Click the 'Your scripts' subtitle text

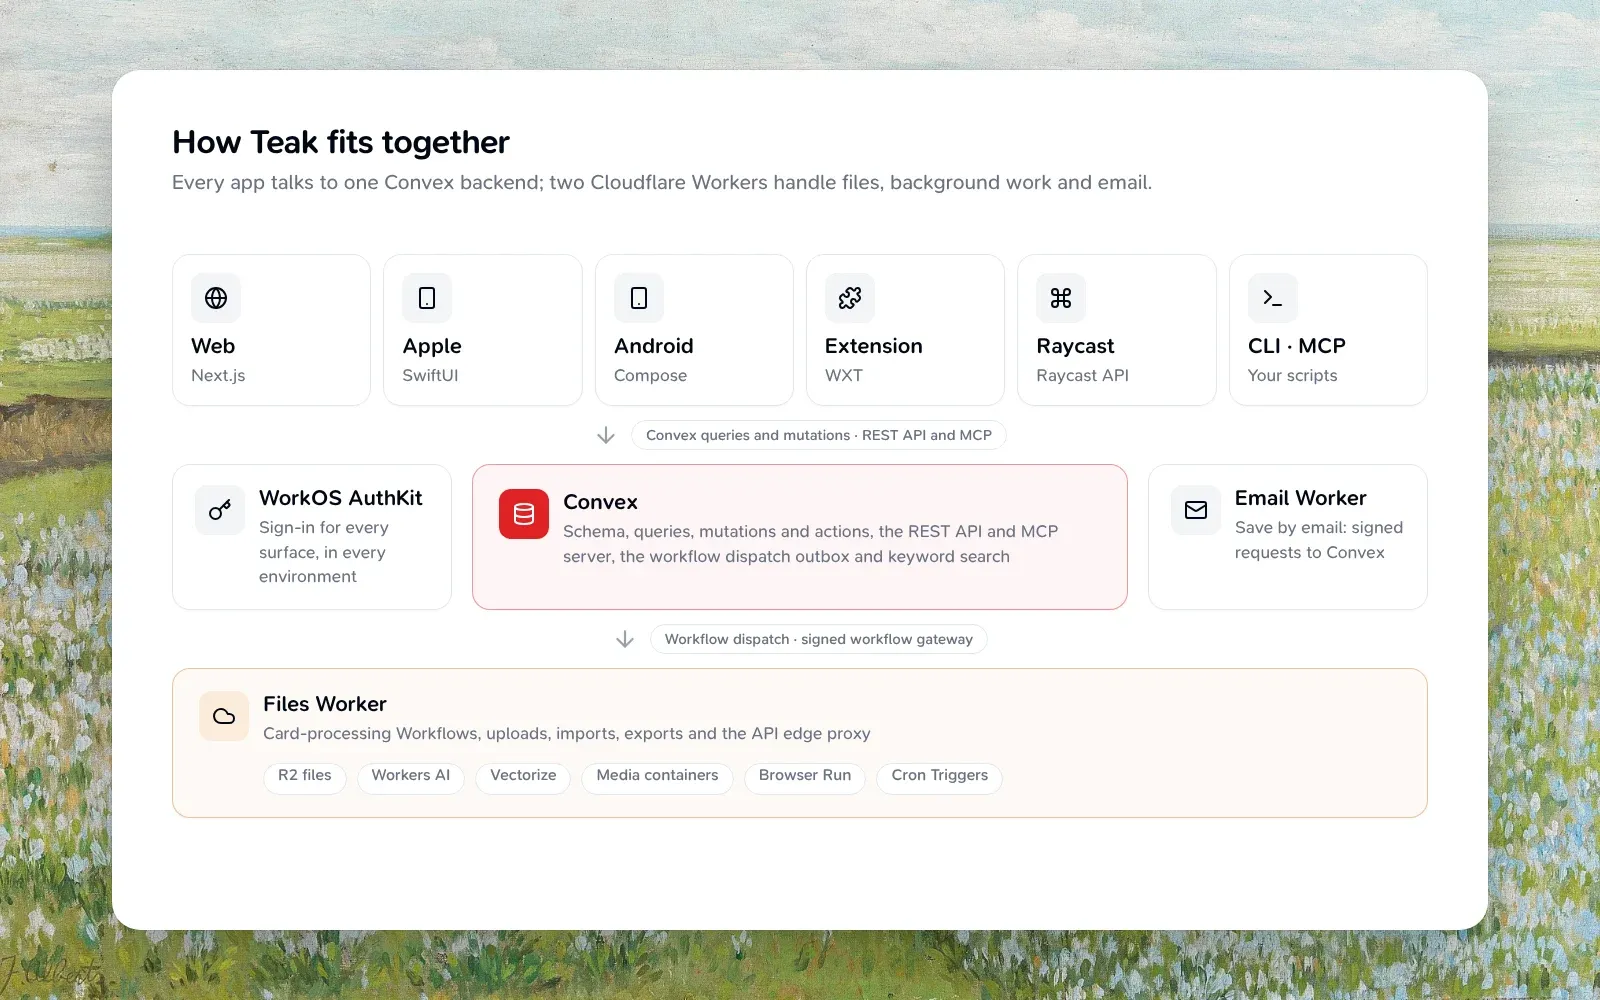tap(1293, 376)
